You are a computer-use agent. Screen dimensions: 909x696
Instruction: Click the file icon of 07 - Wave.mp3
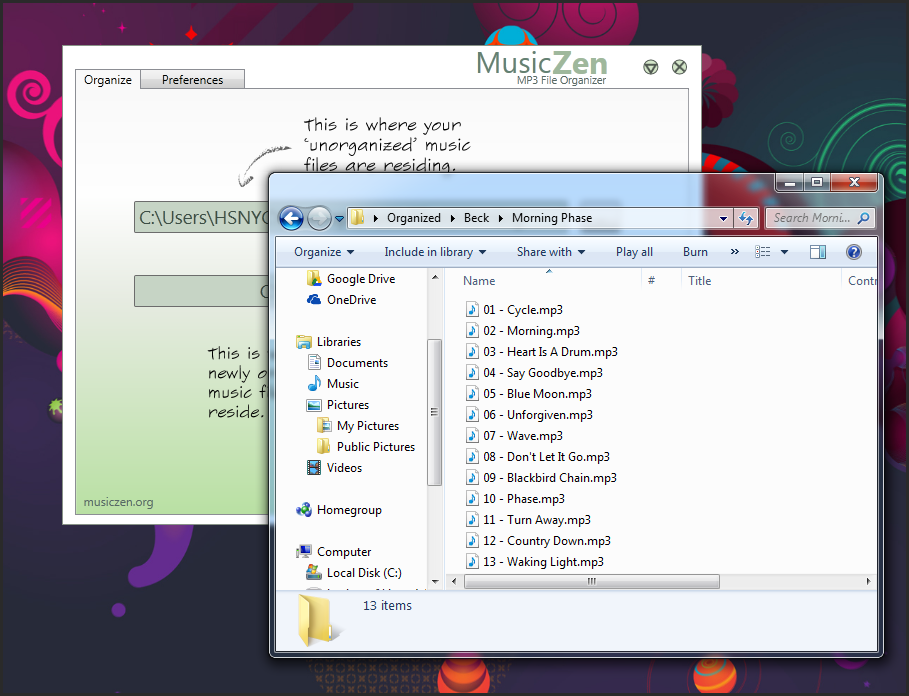[472, 436]
